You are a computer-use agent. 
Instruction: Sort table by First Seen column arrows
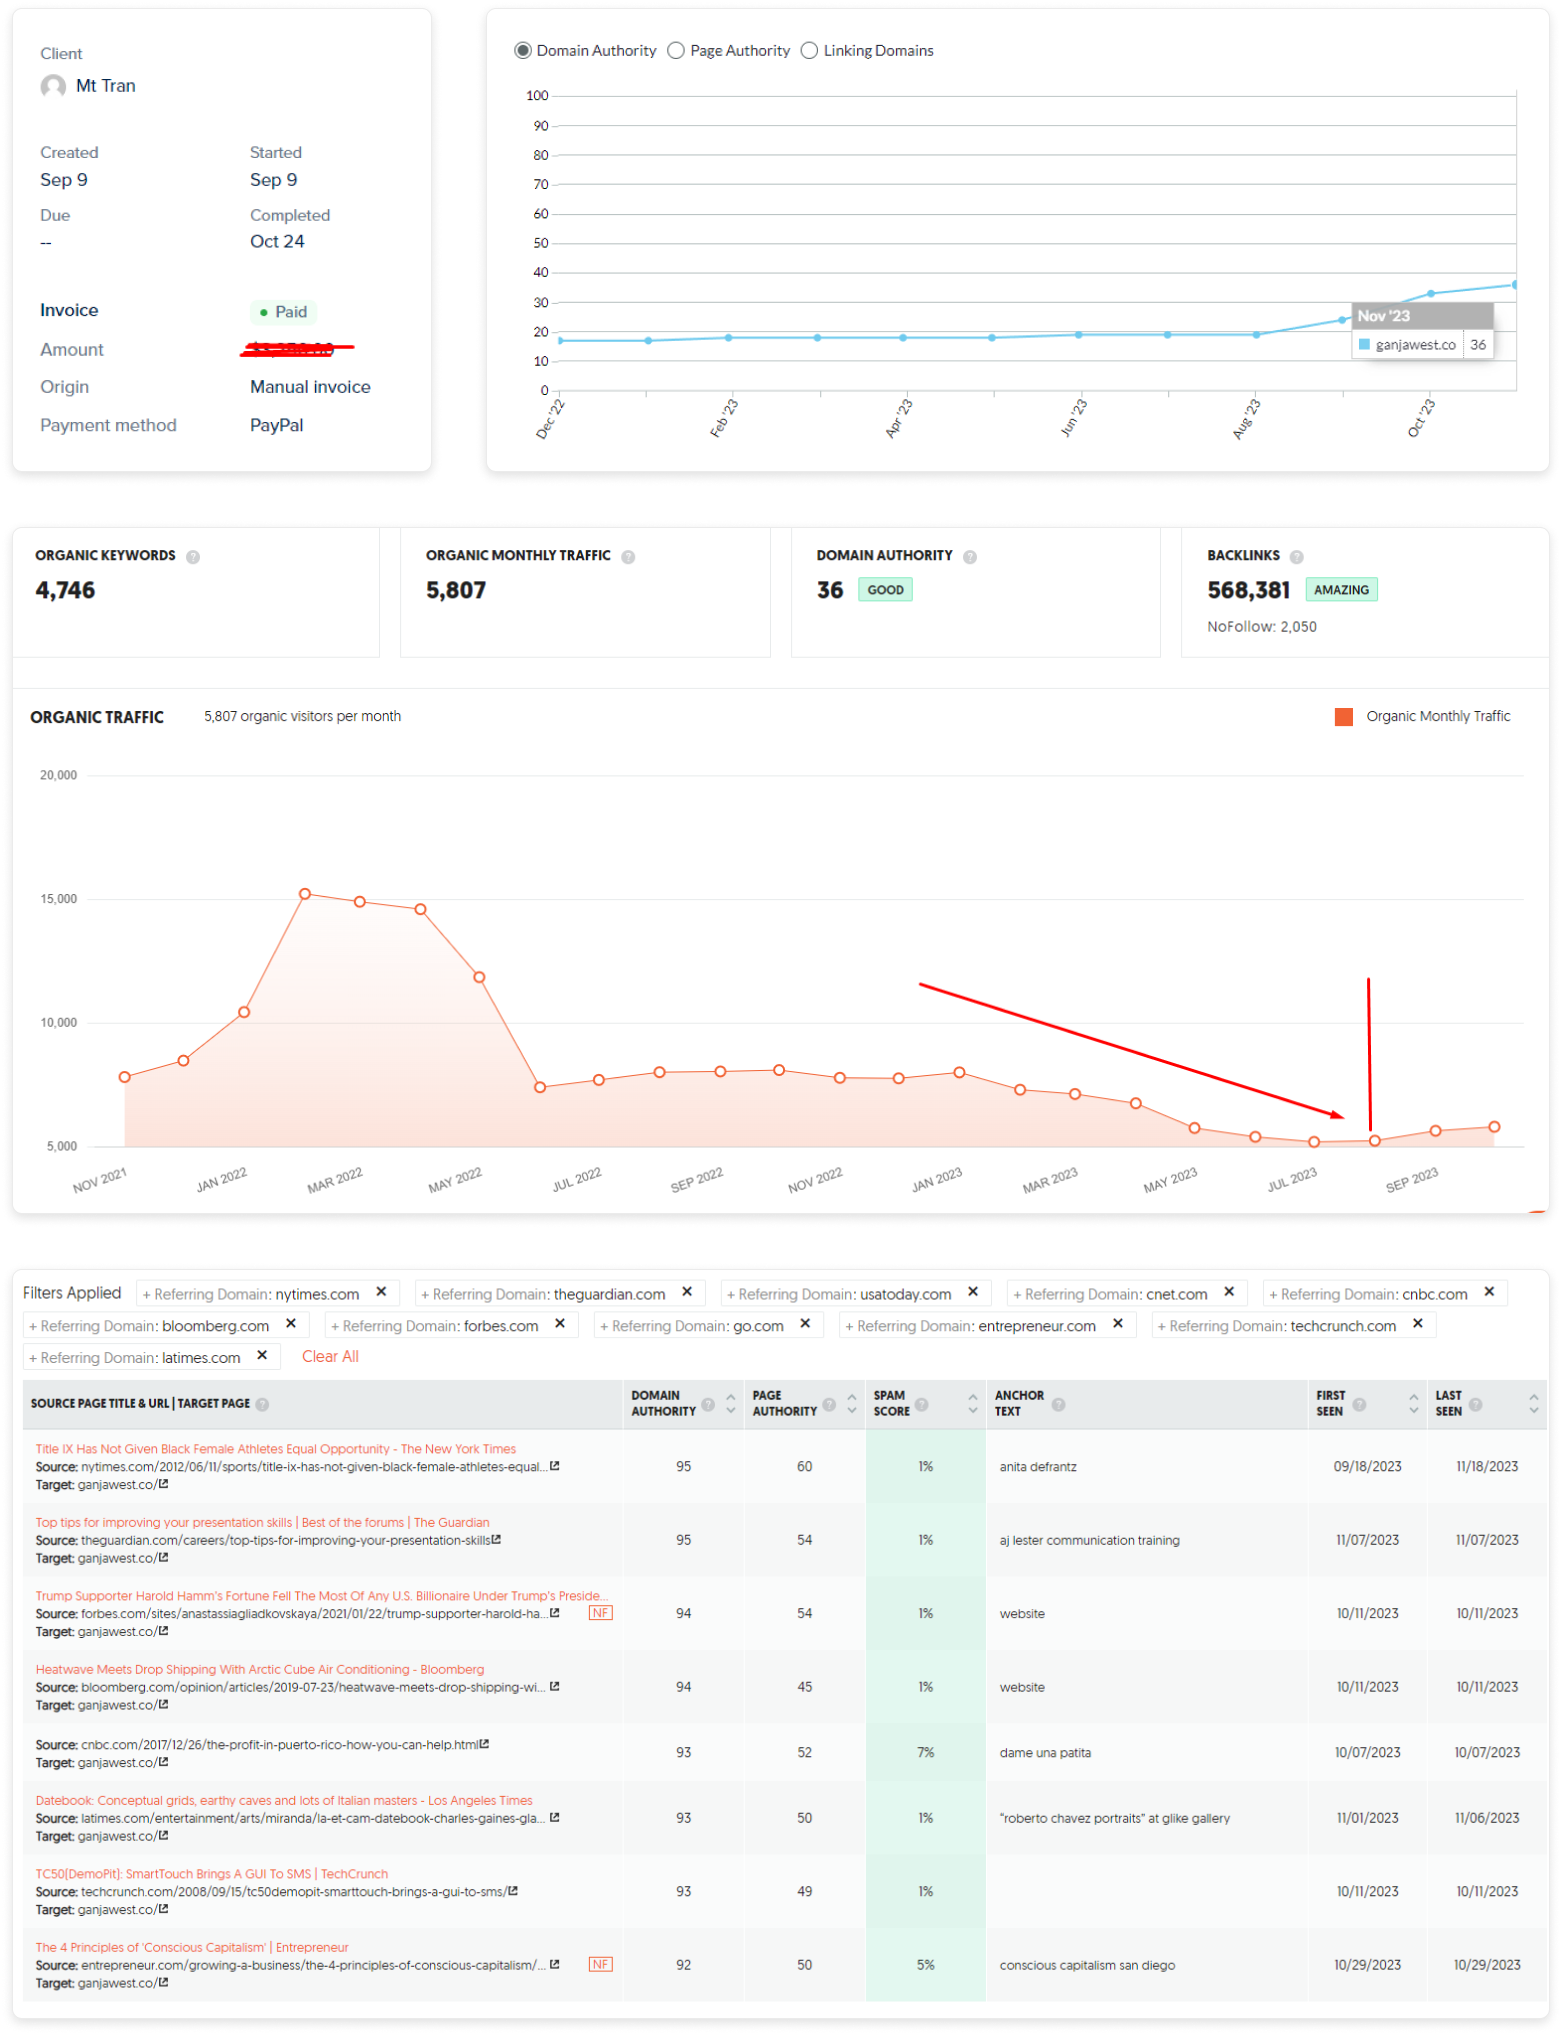click(x=1413, y=1403)
